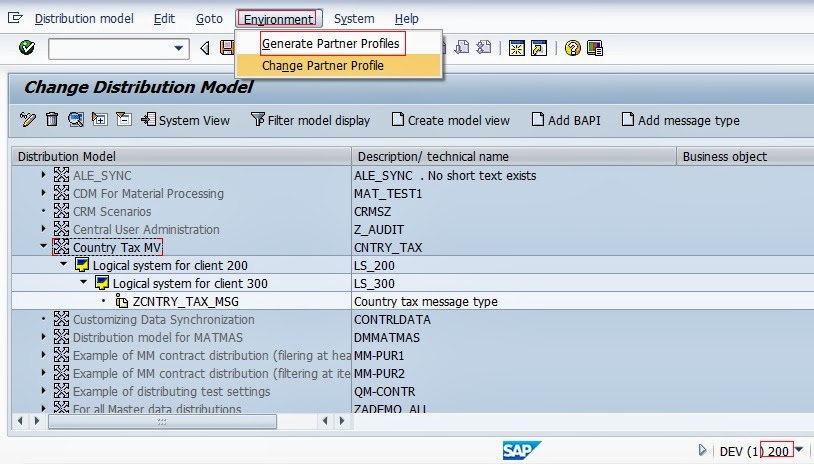Click the find magnifier icon in toolbar

pos(76,120)
